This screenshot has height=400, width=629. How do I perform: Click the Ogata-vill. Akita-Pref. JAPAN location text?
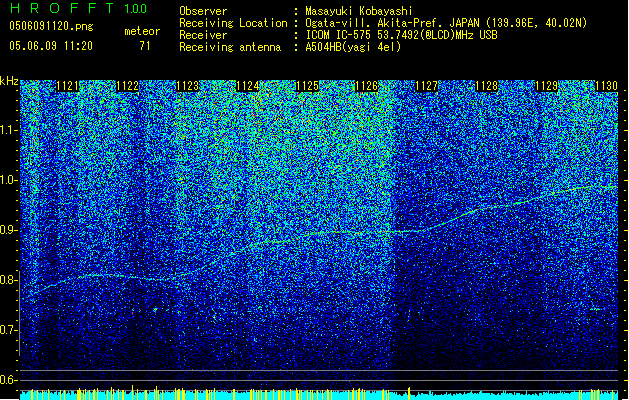(446, 23)
